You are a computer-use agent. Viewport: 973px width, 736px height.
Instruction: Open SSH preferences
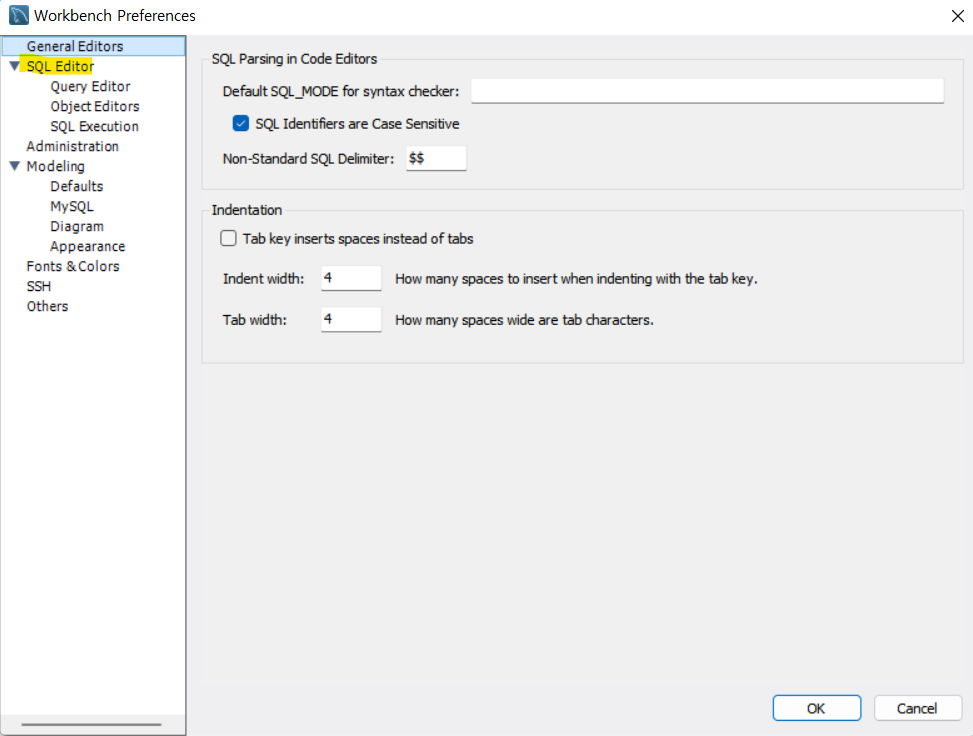[x=38, y=286]
